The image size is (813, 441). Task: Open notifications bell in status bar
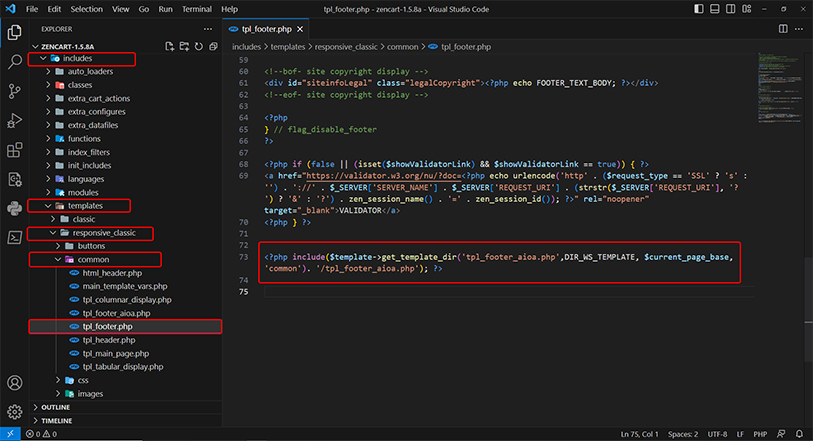click(799, 434)
